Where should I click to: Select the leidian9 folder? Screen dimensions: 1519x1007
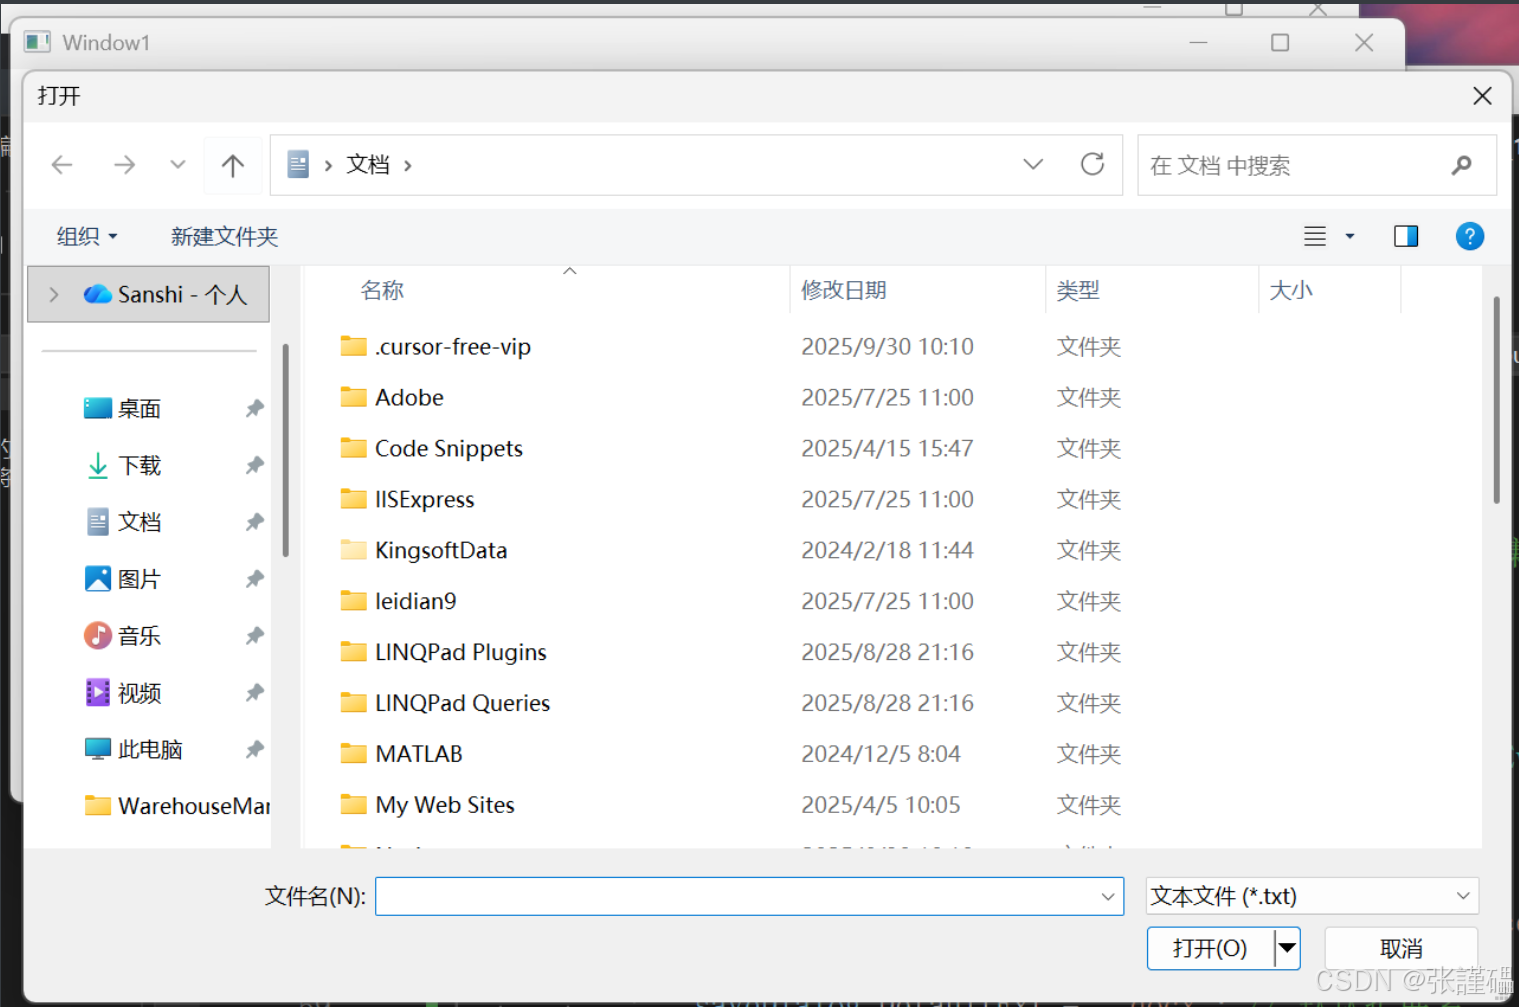coord(415,602)
